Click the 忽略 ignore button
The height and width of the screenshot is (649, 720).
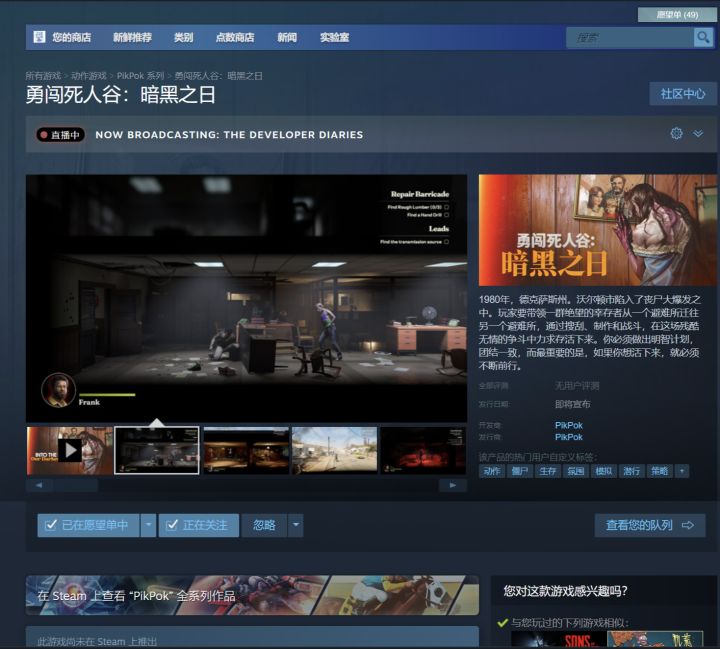pos(264,525)
